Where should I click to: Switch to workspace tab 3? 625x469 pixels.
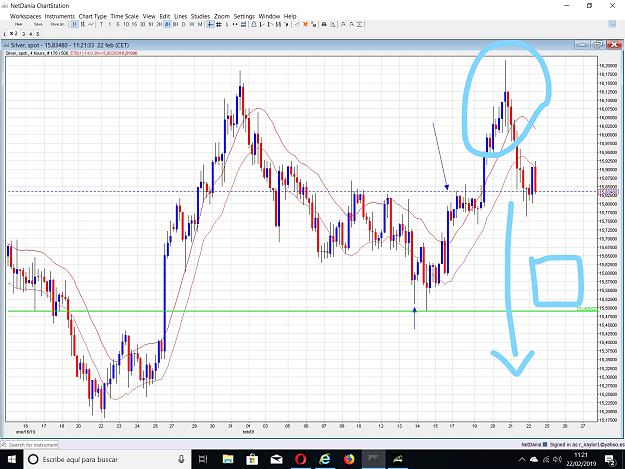click(x=24, y=34)
